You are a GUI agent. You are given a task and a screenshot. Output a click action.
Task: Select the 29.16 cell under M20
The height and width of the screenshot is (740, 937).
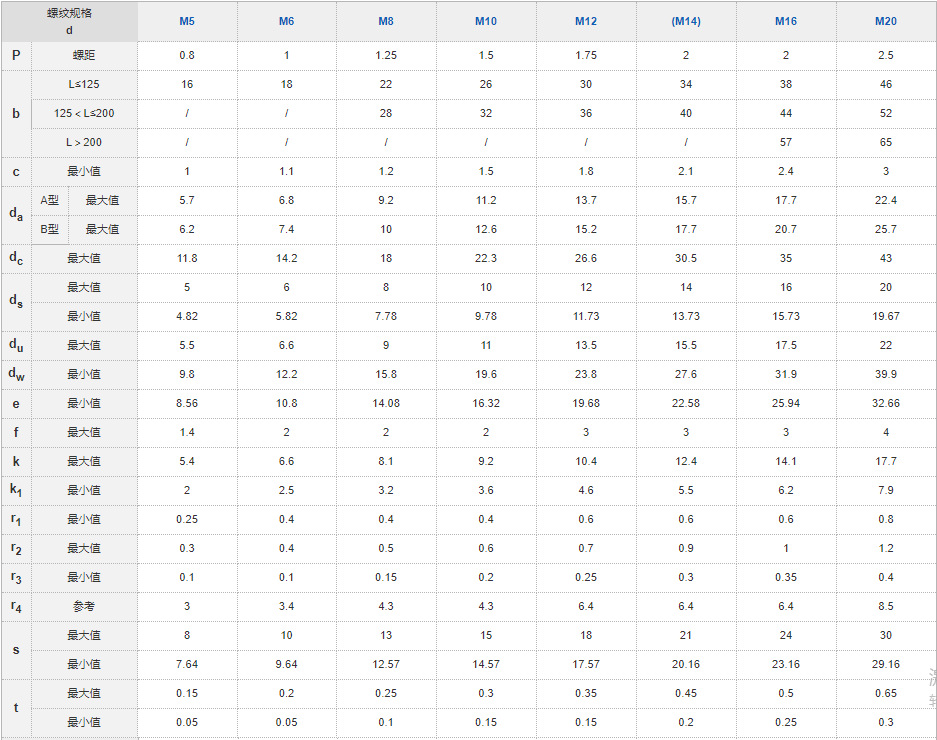[886, 664]
